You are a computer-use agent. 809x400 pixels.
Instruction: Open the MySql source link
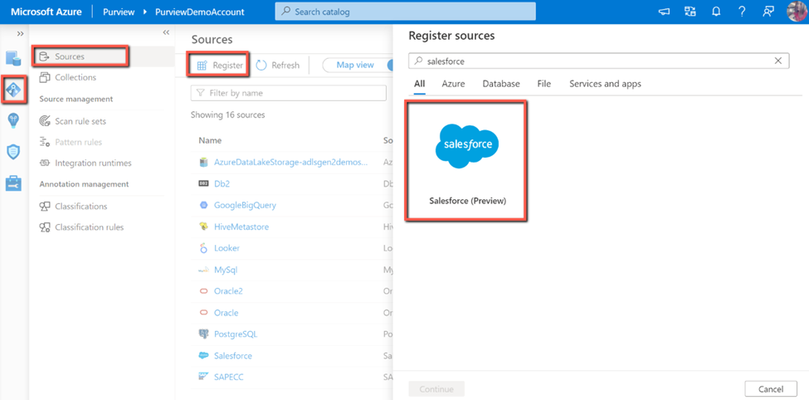coord(225,270)
